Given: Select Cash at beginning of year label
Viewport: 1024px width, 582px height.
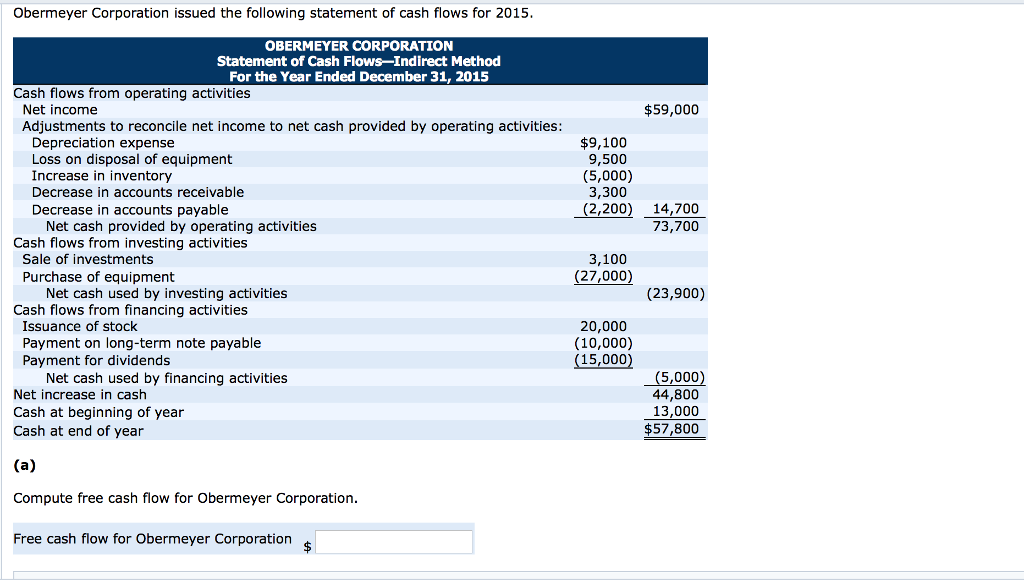Looking at the screenshot, I should (99, 412).
